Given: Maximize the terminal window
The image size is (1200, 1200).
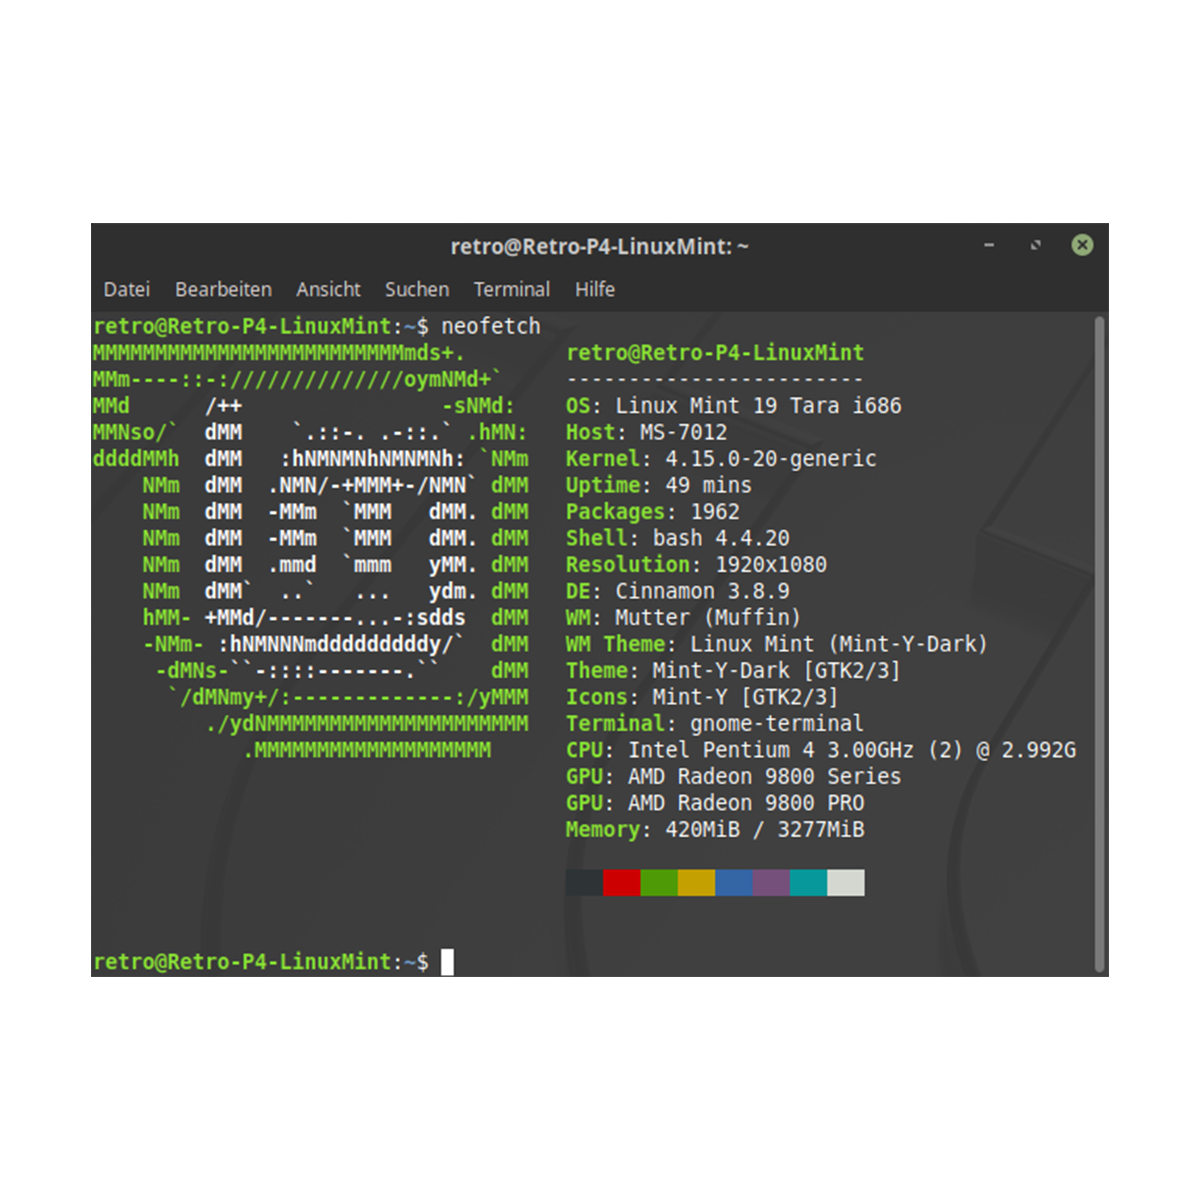Looking at the screenshot, I should pos(1036,245).
